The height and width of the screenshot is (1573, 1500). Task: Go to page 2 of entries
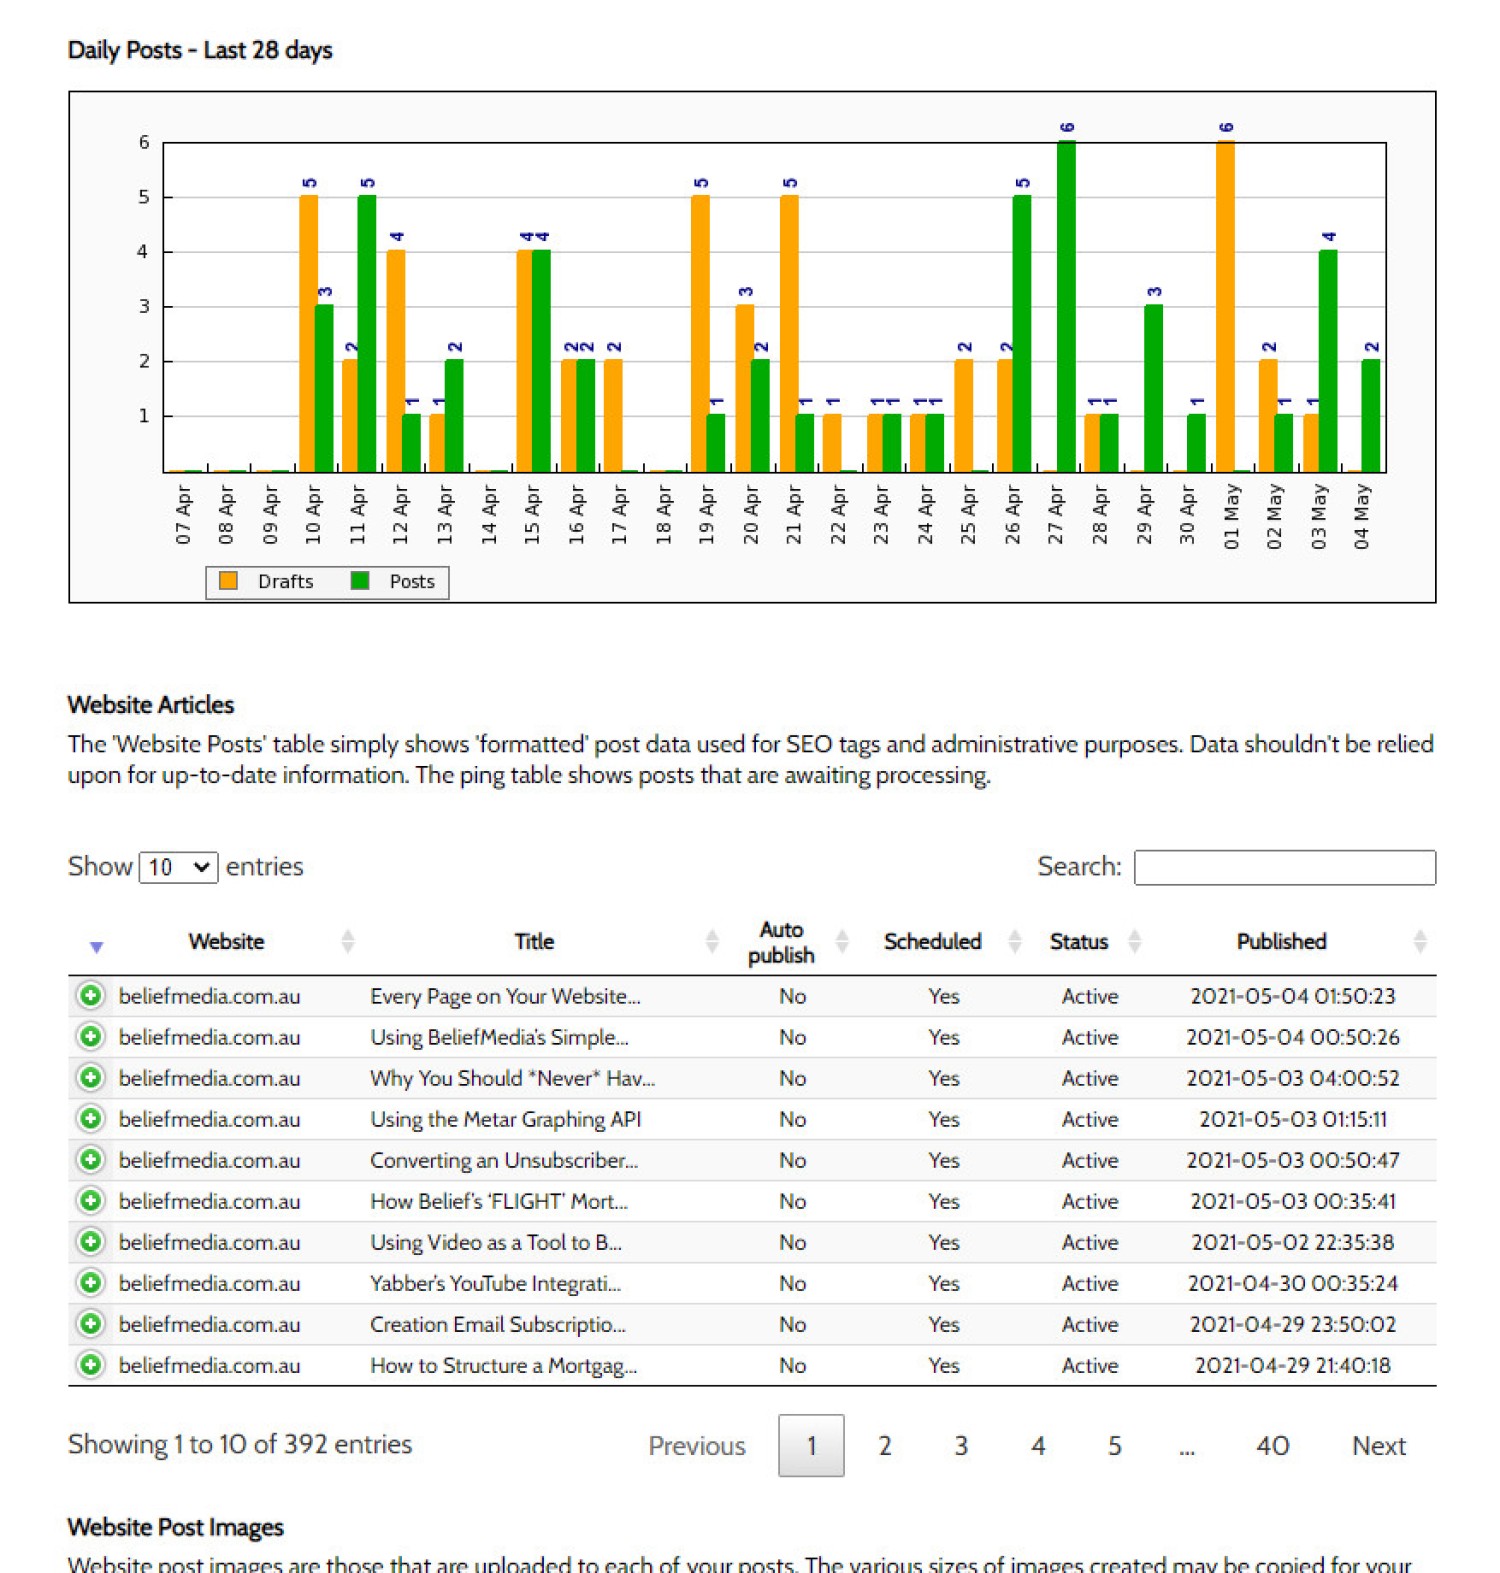885,1446
